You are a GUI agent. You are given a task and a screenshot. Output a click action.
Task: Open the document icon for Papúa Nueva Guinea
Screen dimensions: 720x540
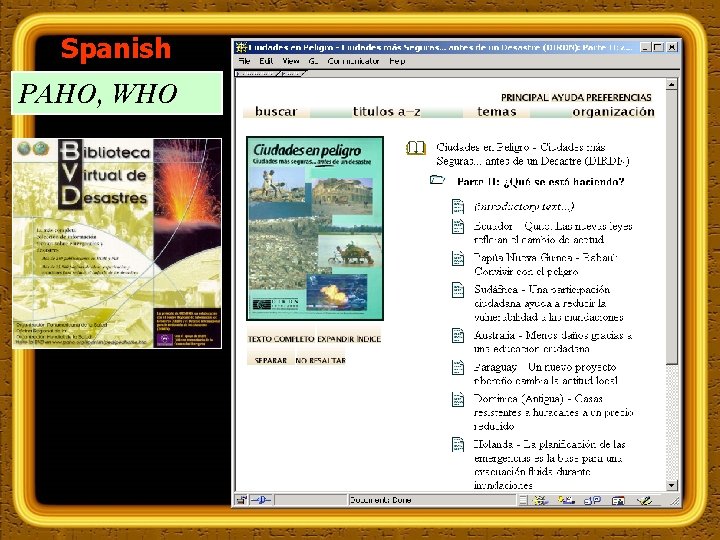[x=458, y=259]
